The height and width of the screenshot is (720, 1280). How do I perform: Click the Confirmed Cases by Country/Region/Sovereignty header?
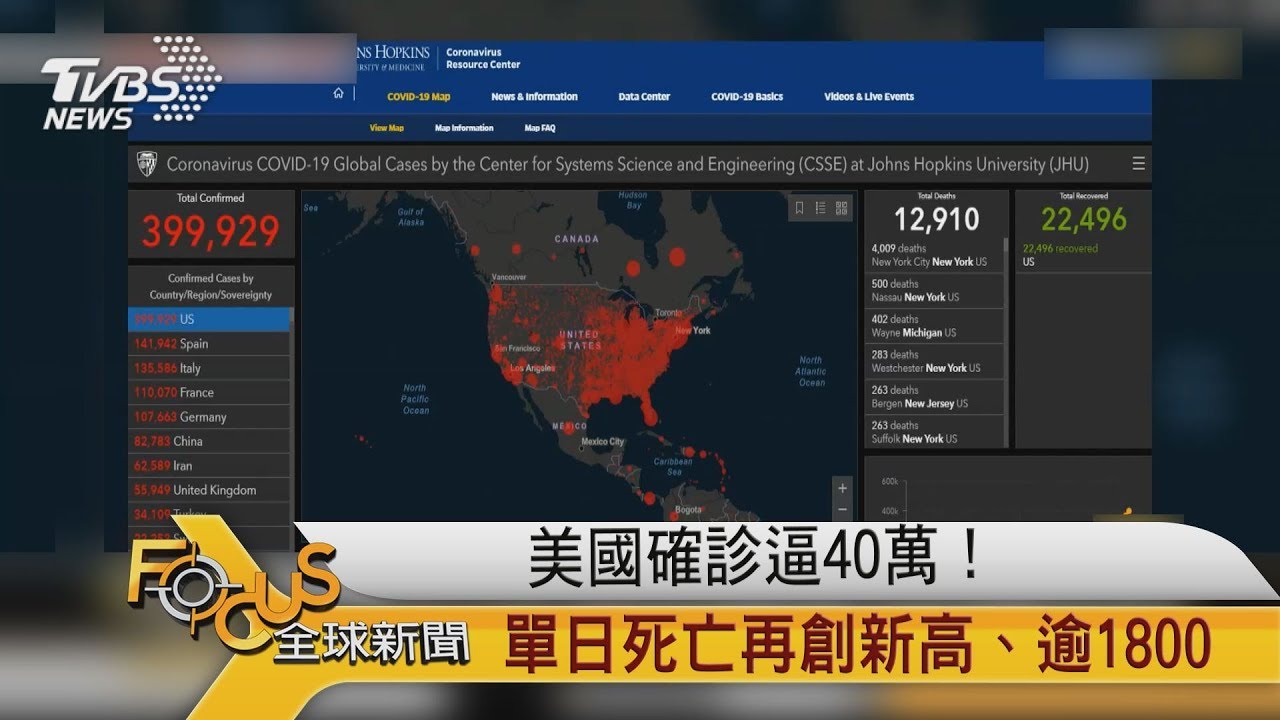210,286
